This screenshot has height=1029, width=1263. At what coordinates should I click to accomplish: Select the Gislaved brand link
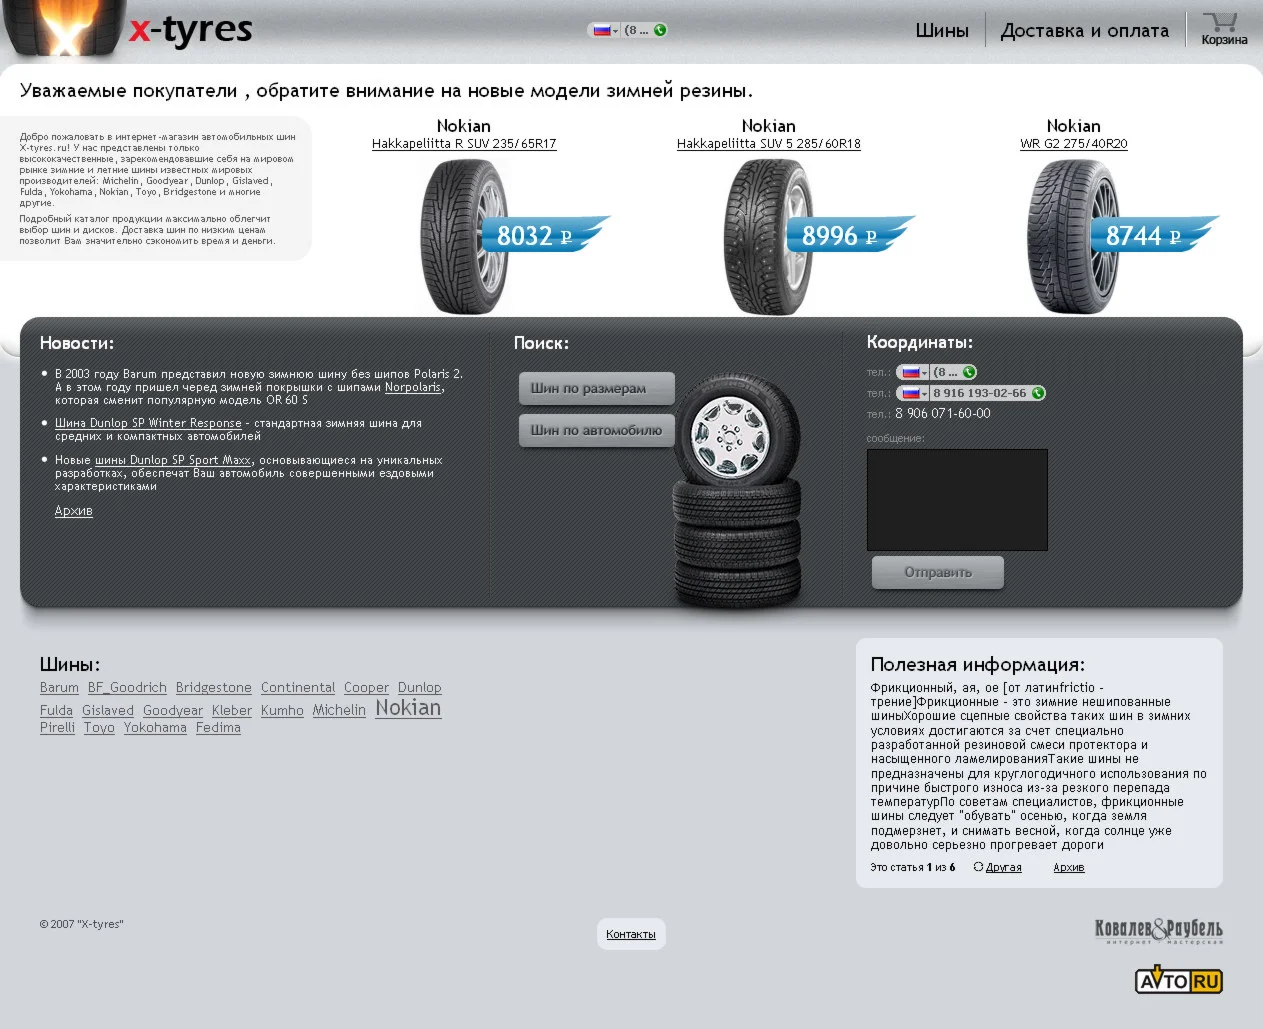(x=108, y=711)
